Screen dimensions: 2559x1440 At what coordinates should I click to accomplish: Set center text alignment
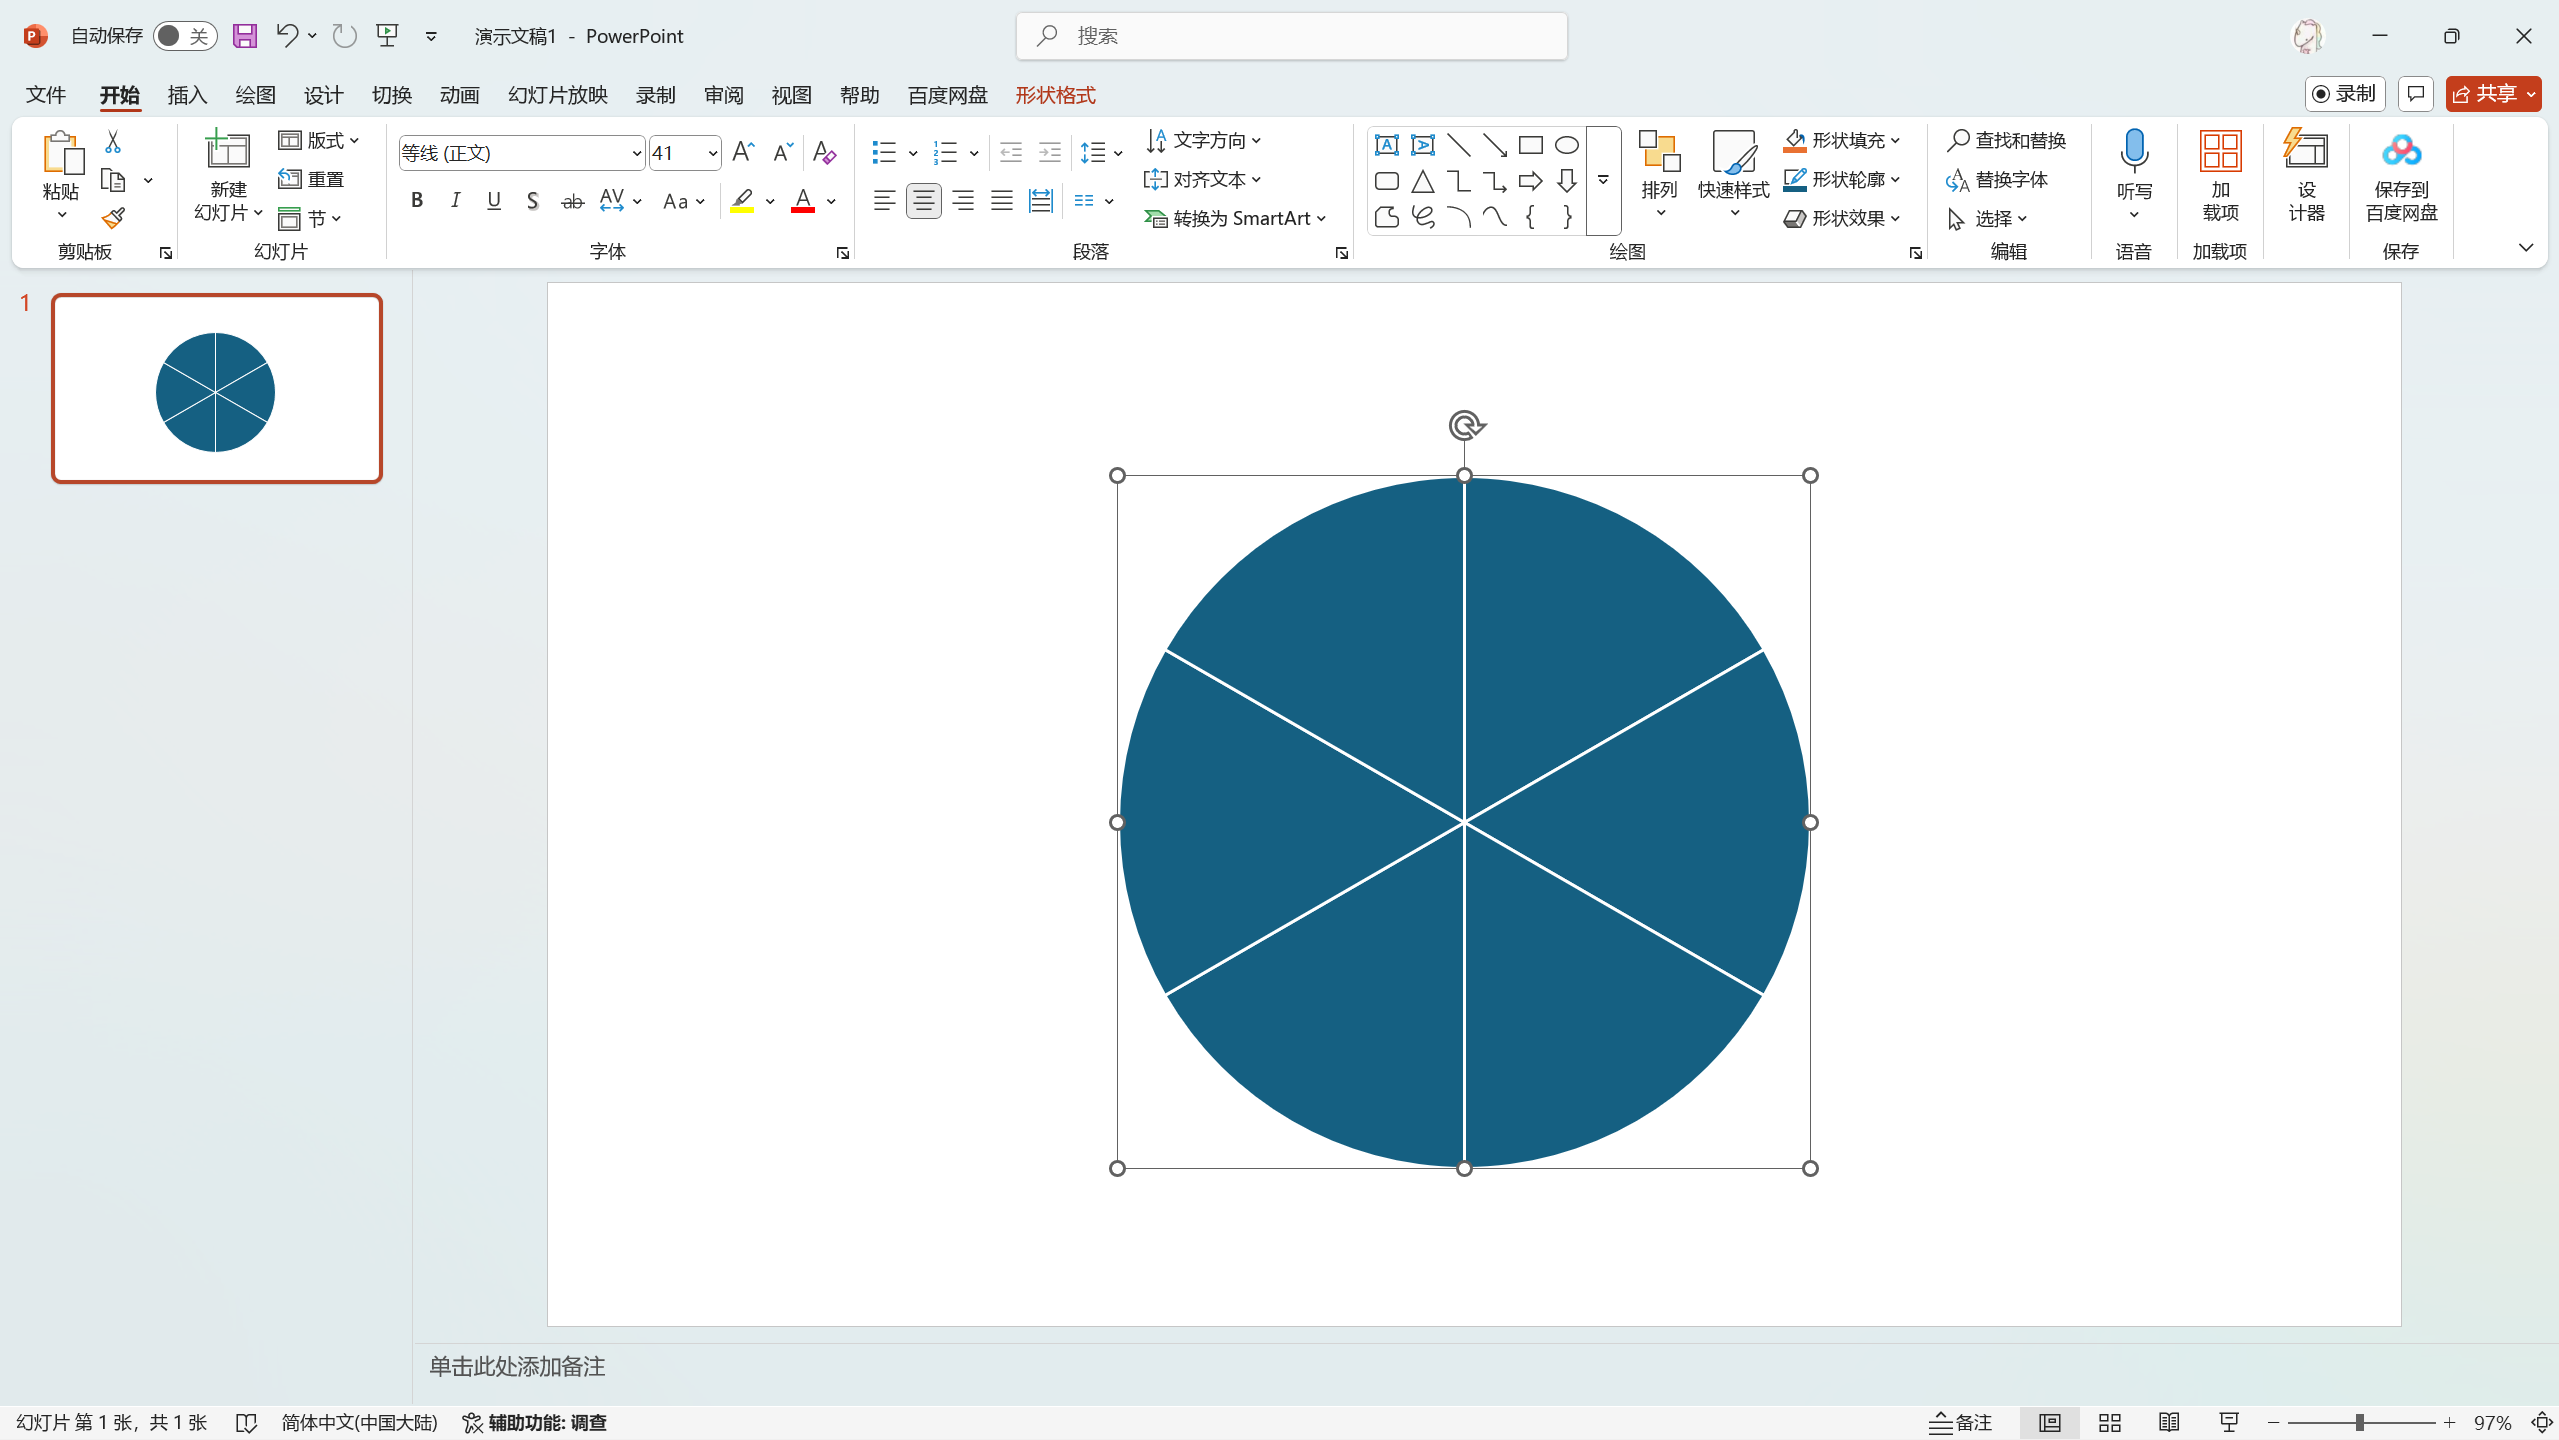(x=924, y=201)
